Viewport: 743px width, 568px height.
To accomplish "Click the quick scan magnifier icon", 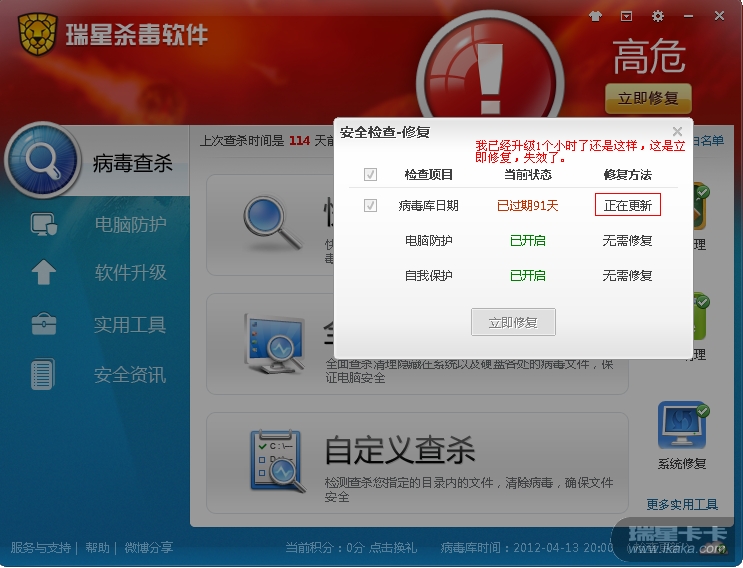I will 272,223.
